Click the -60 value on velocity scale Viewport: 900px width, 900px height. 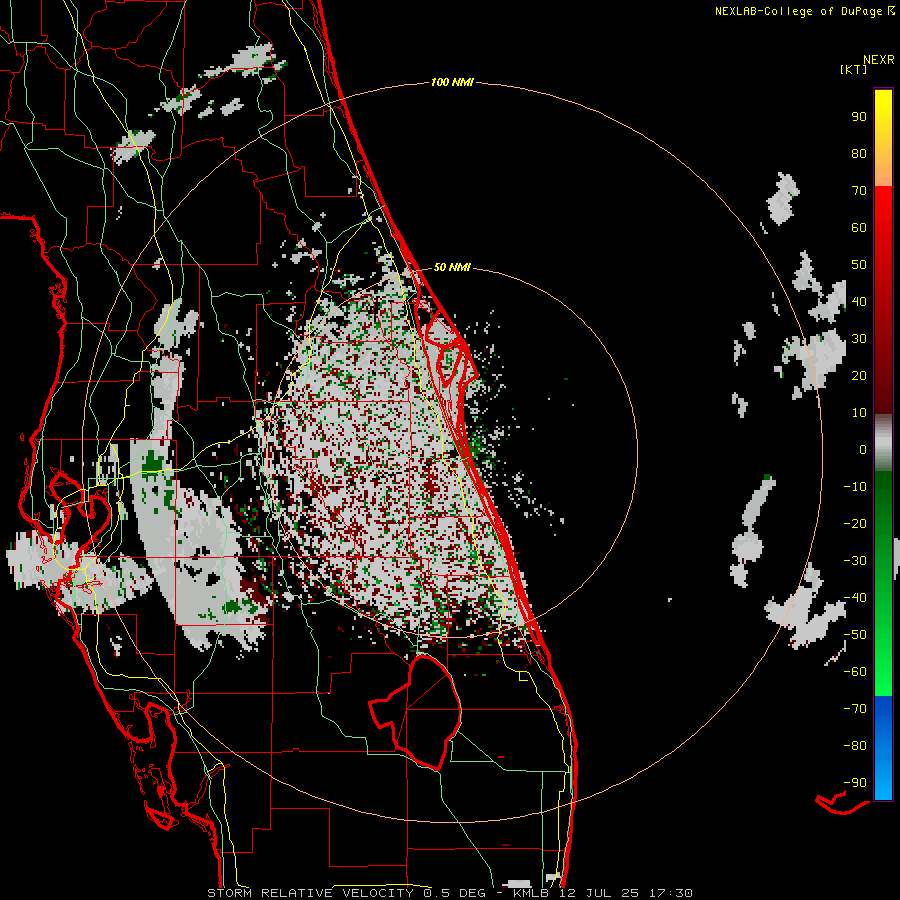[855, 672]
